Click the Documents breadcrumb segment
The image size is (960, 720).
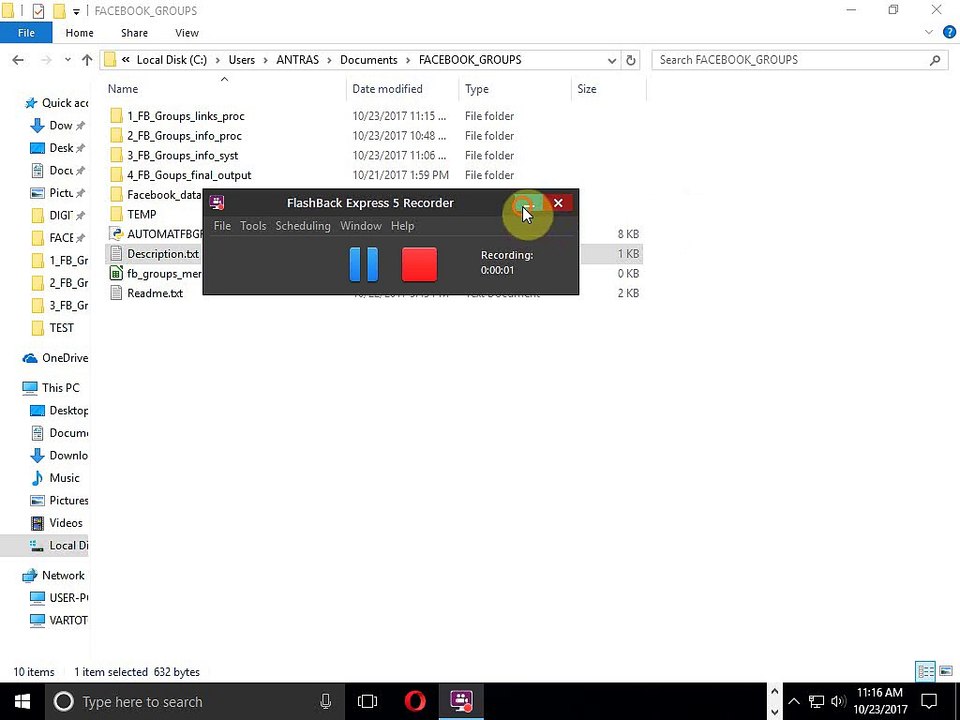coord(369,60)
